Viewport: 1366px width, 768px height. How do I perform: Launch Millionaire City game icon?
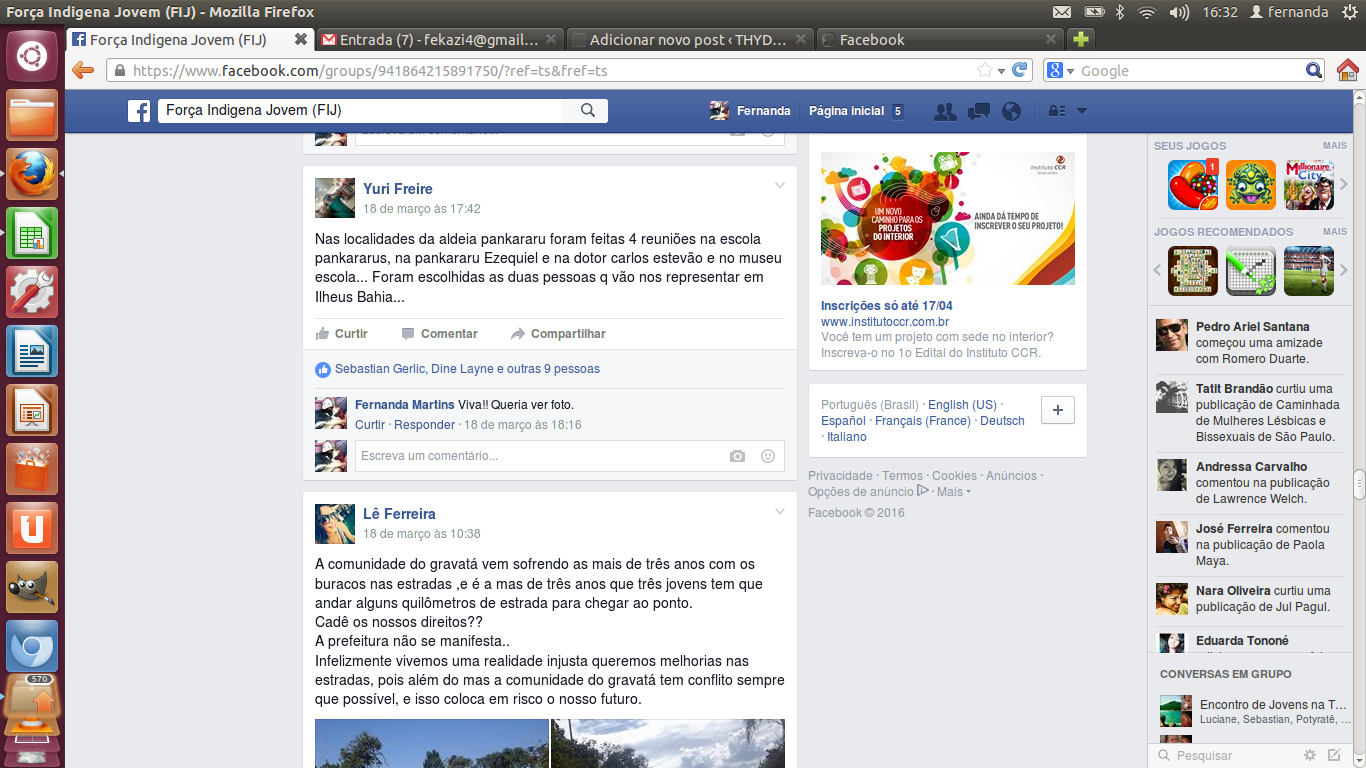(1309, 185)
